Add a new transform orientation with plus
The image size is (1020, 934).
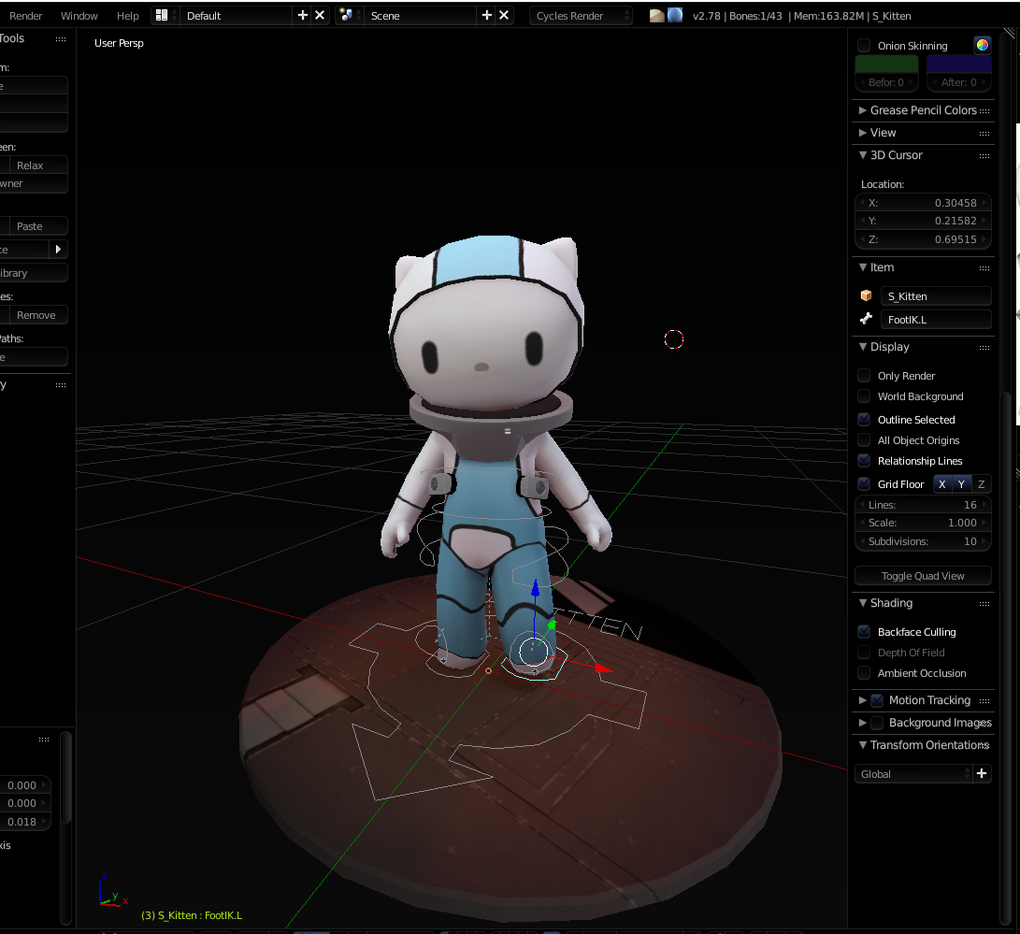[x=981, y=773]
